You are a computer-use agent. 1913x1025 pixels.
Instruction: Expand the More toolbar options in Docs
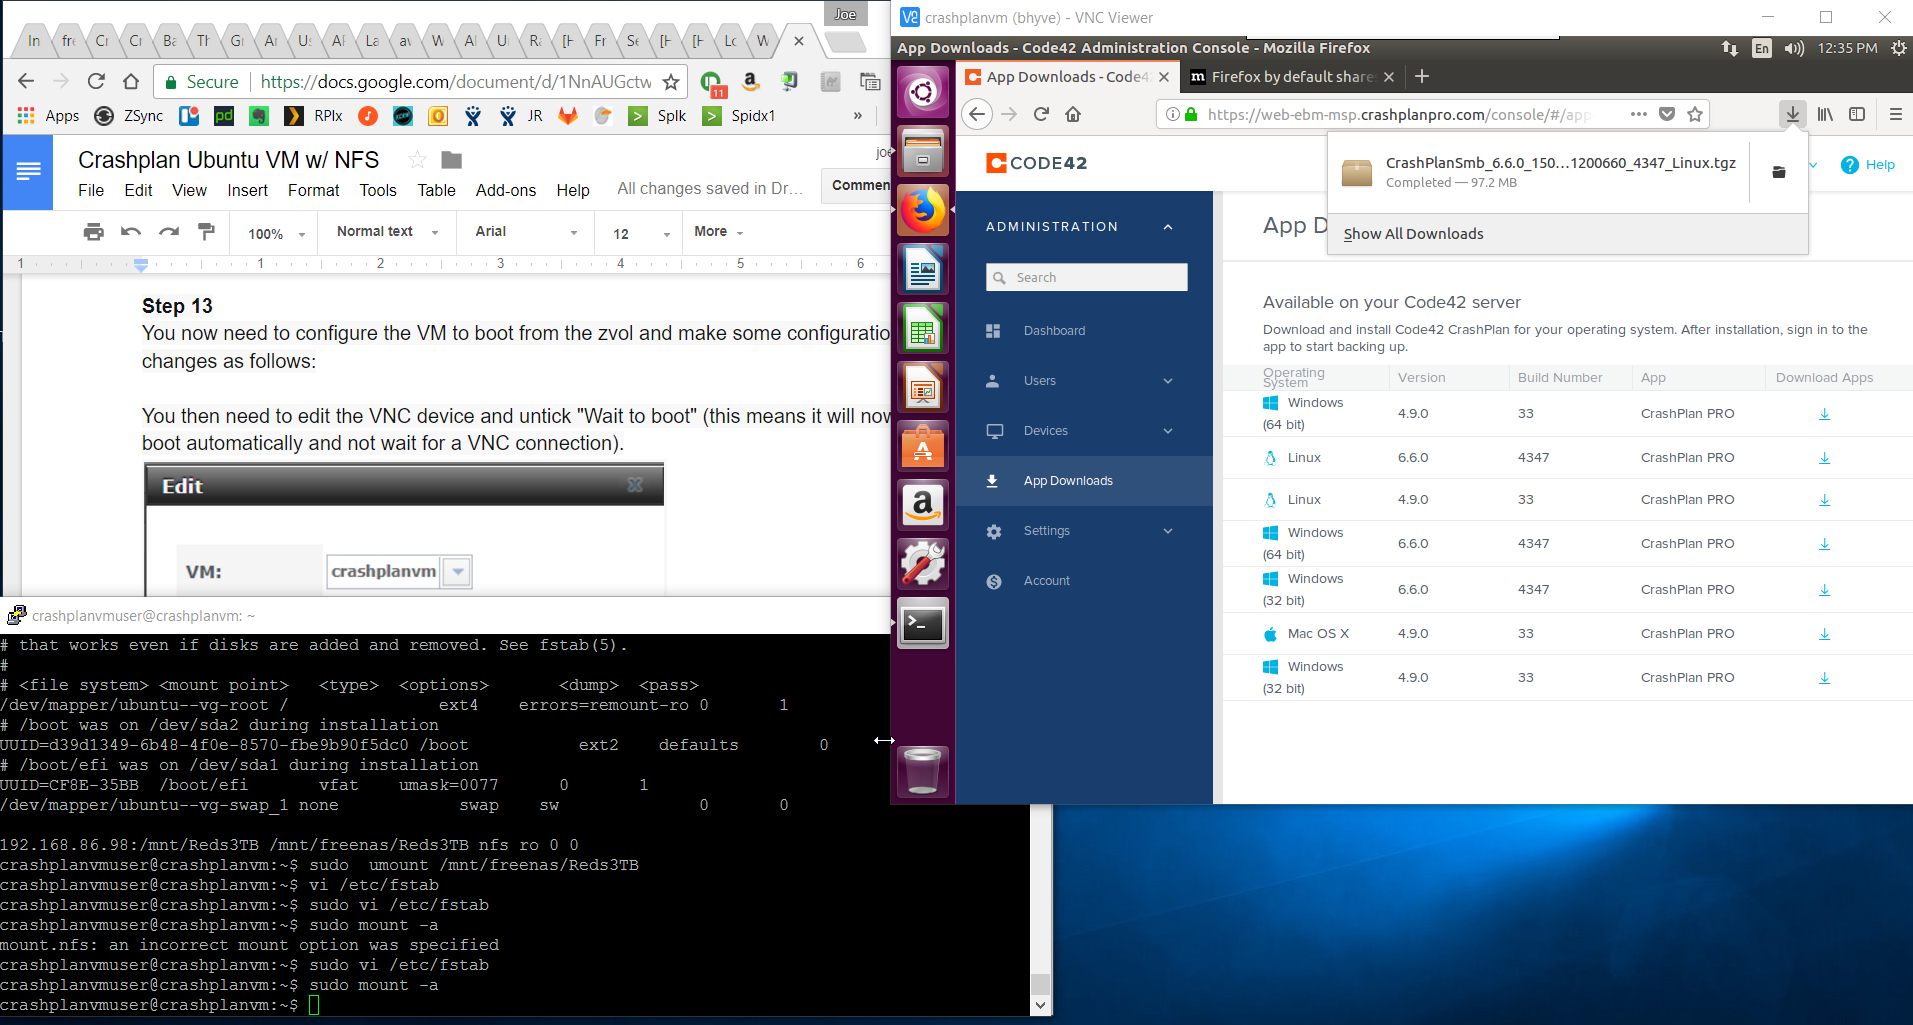[x=719, y=232]
